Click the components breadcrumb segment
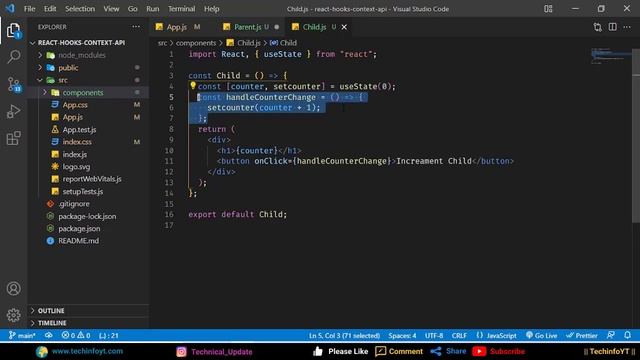640x360 pixels. point(196,43)
